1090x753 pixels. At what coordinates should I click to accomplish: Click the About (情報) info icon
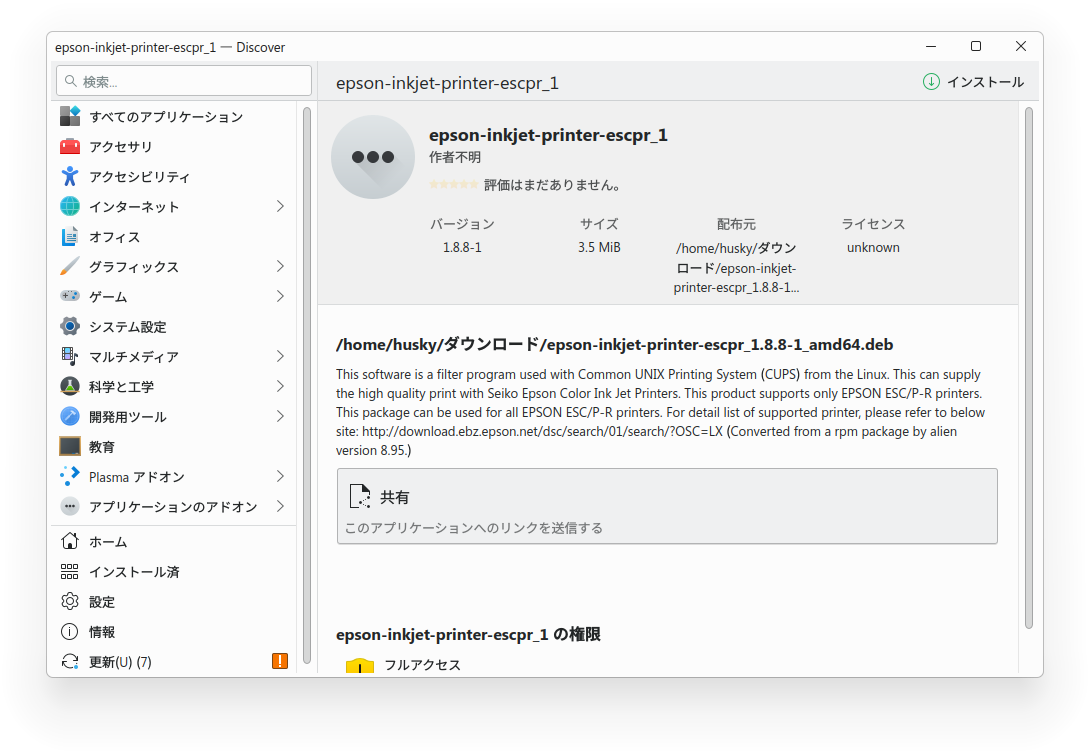[x=70, y=631]
